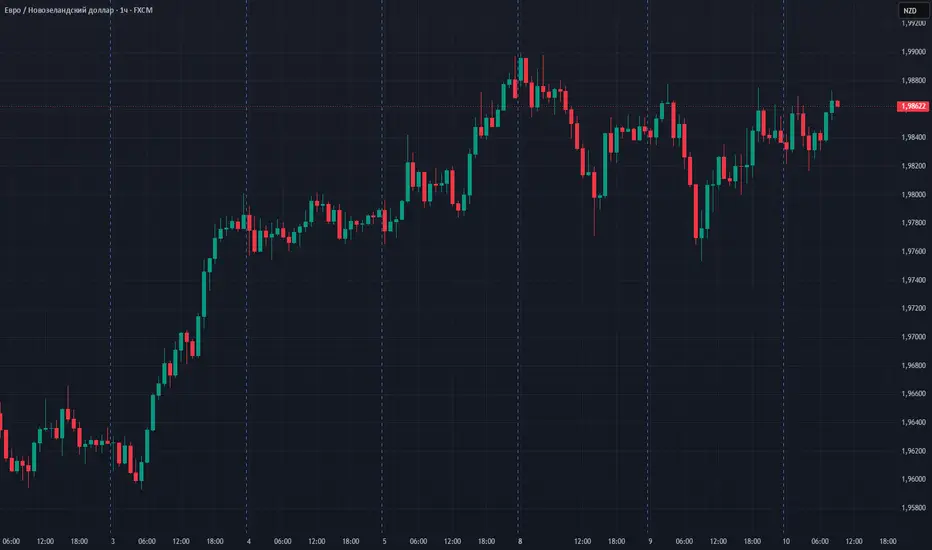Open the NZD currency selector
This screenshot has height=550, width=932.
(x=910, y=10)
